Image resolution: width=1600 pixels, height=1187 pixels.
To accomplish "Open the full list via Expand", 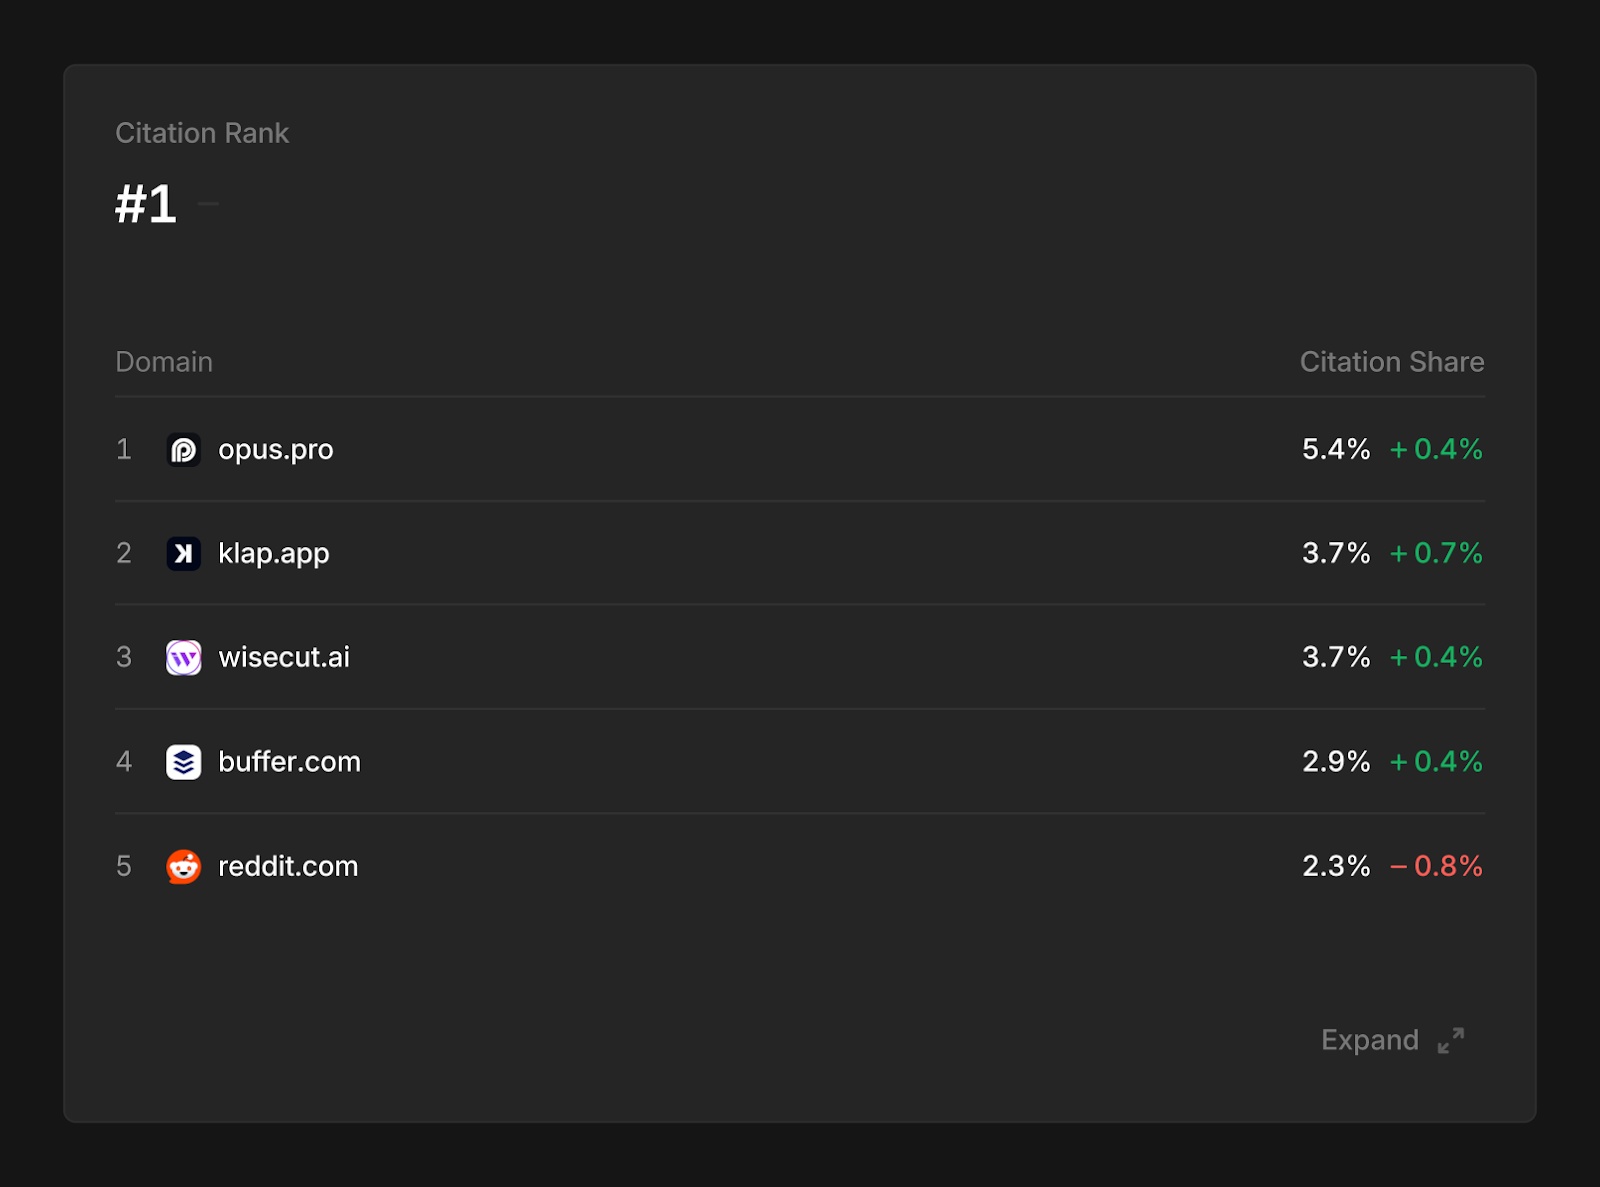I will (1370, 1040).
